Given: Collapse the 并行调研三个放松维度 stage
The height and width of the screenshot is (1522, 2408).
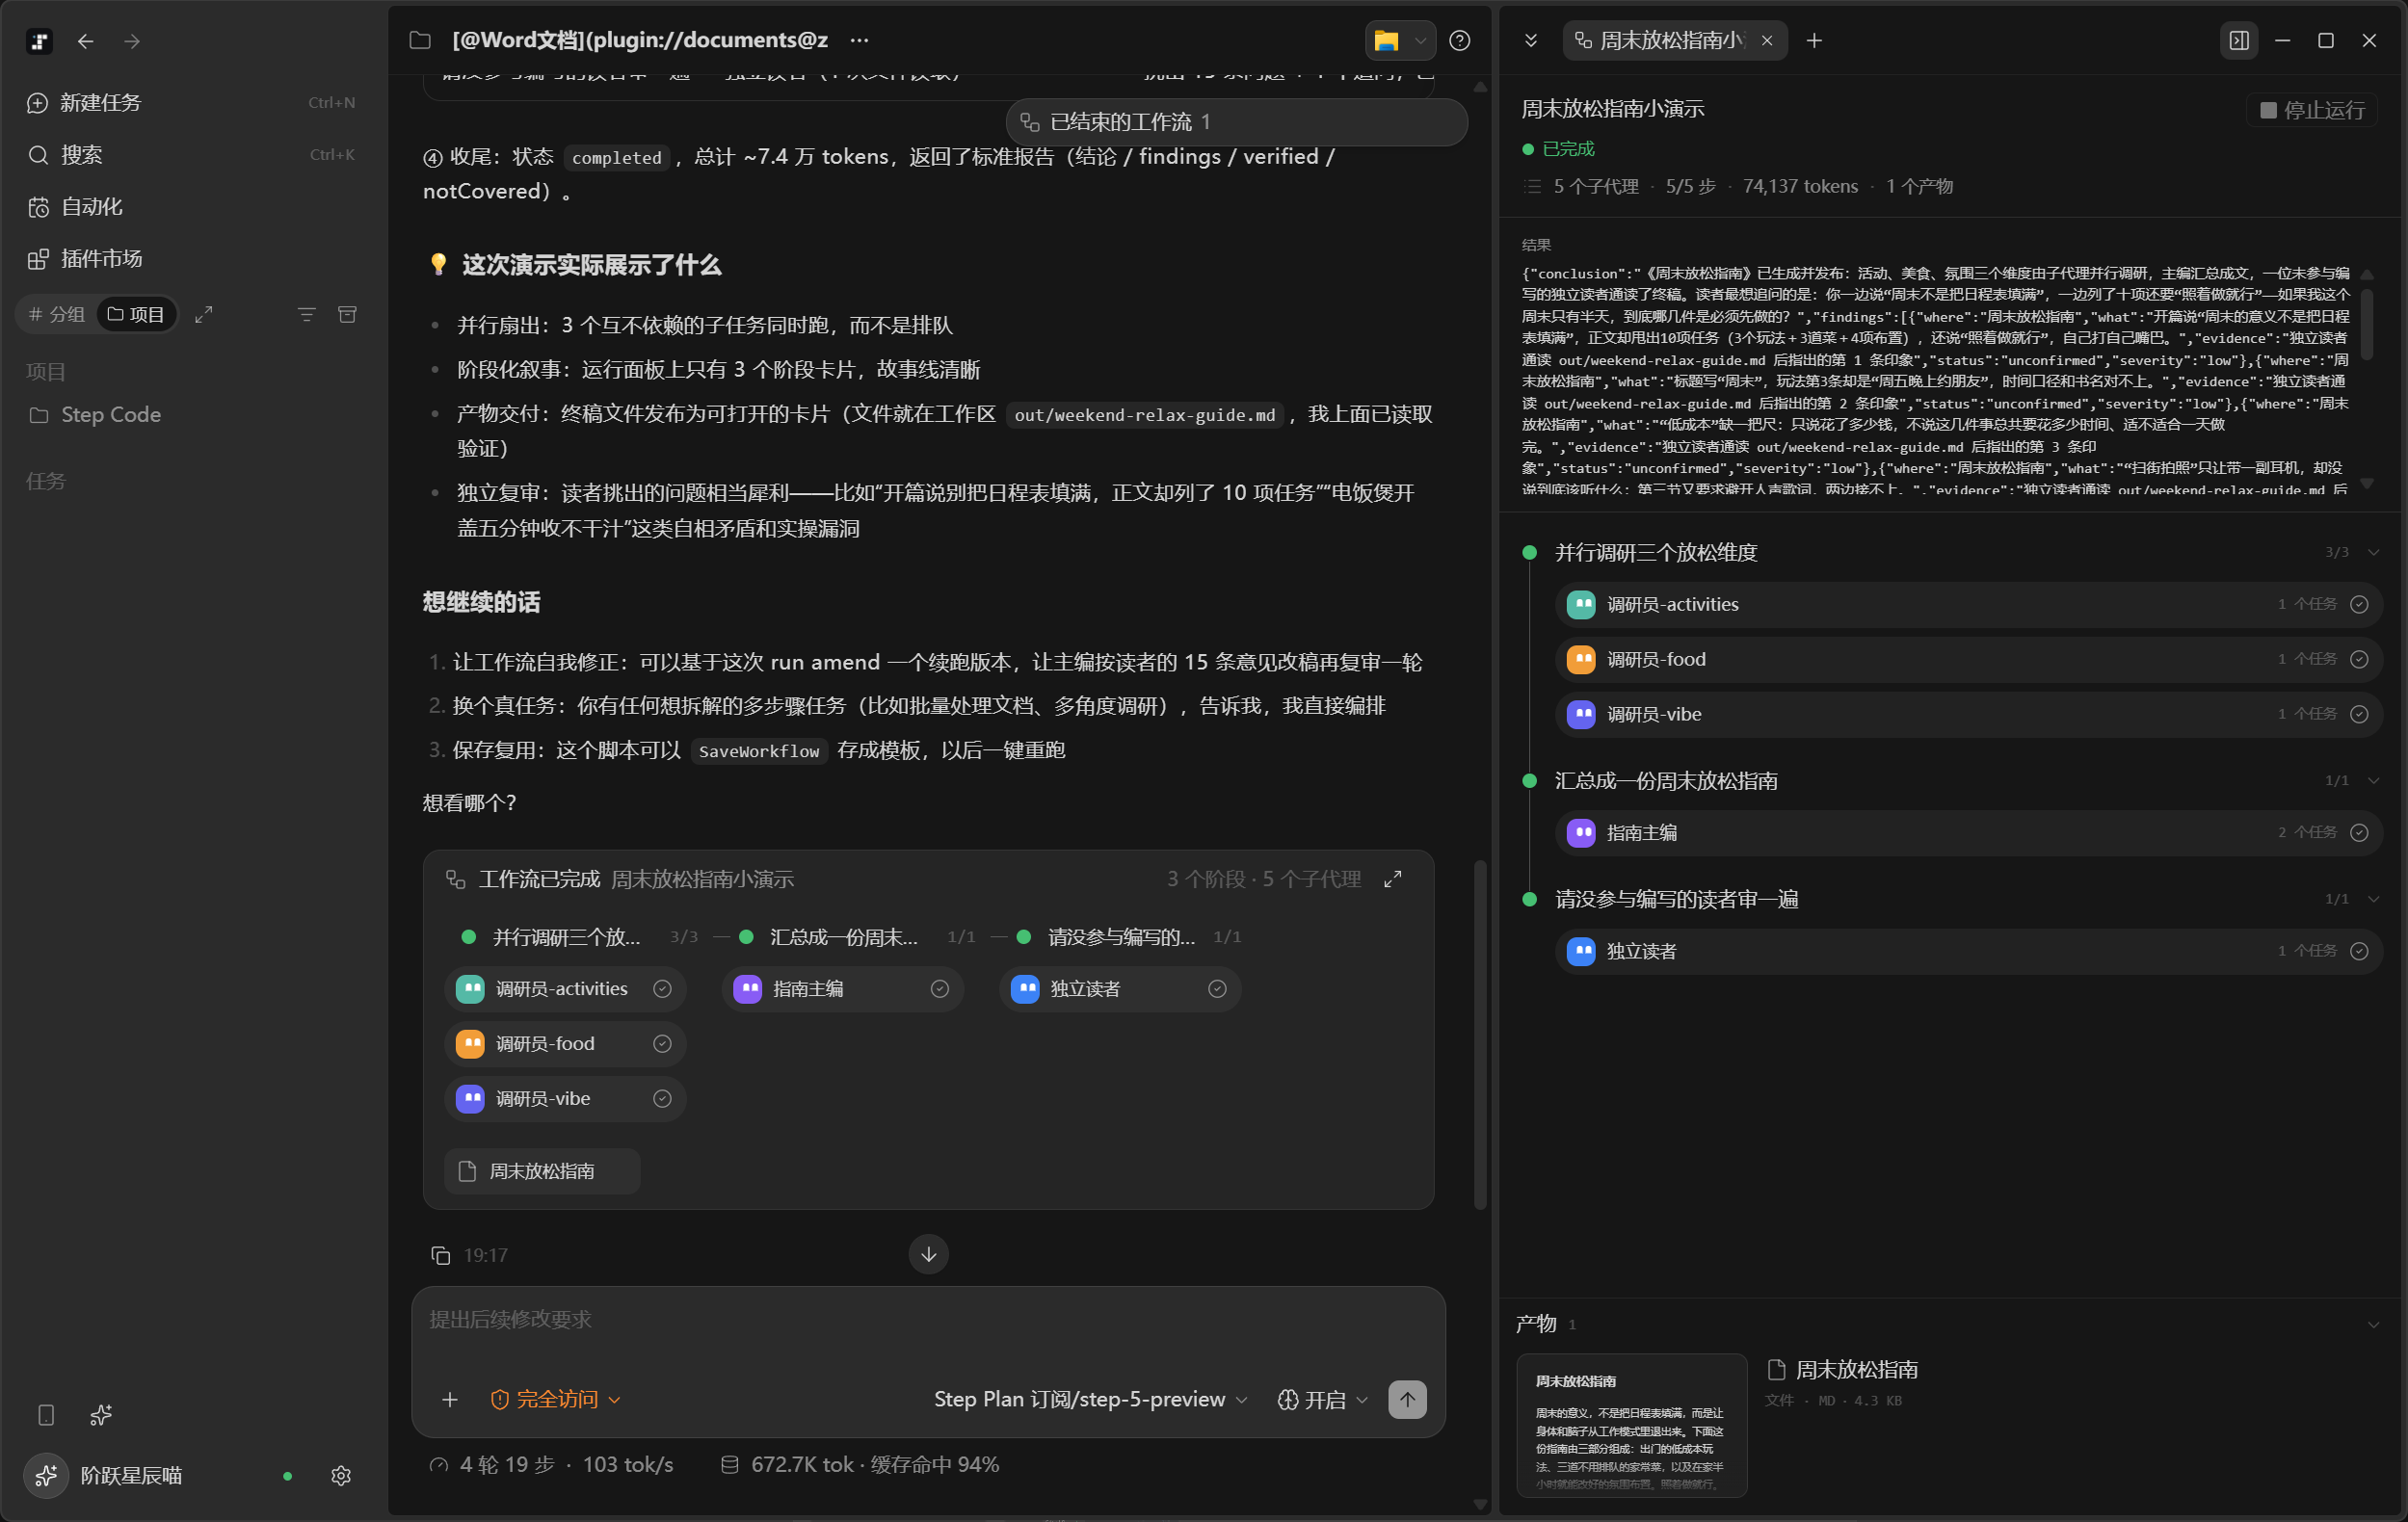Looking at the screenshot, I should click(x=2373, y=552).
